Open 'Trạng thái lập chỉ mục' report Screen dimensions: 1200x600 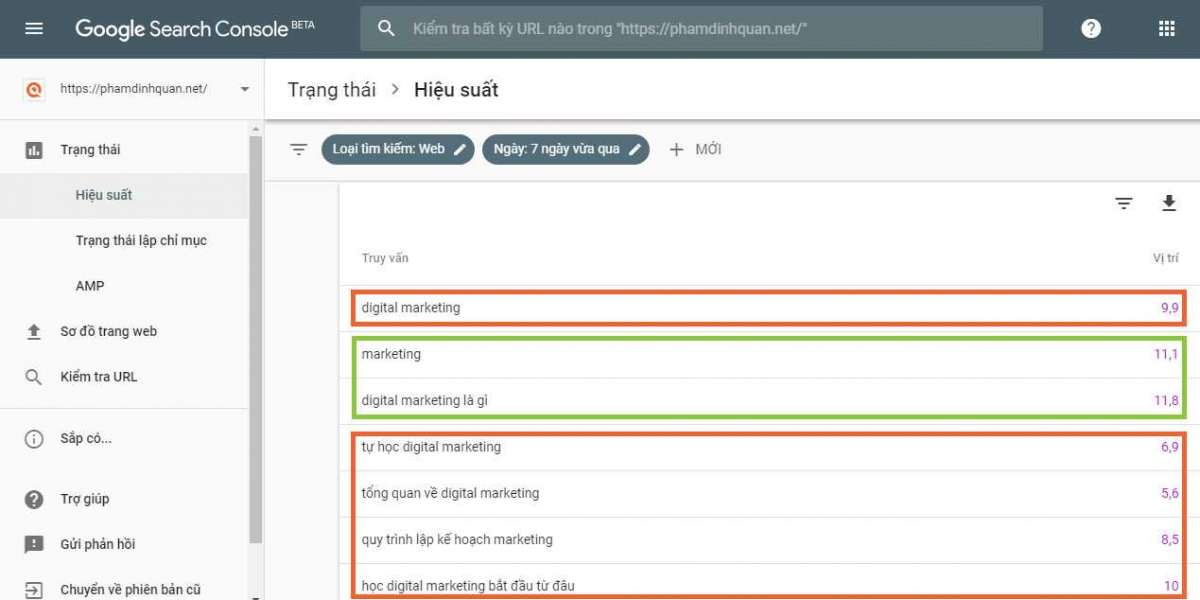[x=141, y=241]
